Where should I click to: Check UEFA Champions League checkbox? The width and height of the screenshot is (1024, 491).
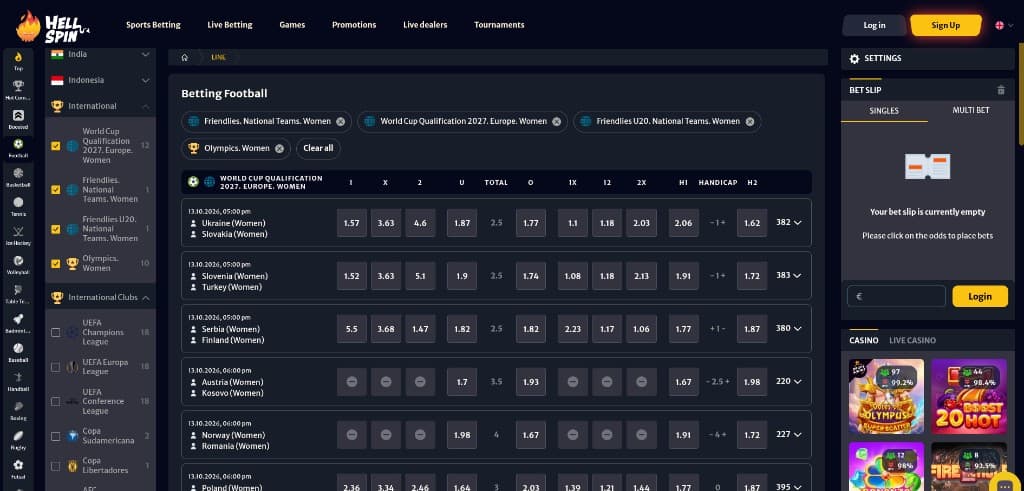(x=56, y=332)
